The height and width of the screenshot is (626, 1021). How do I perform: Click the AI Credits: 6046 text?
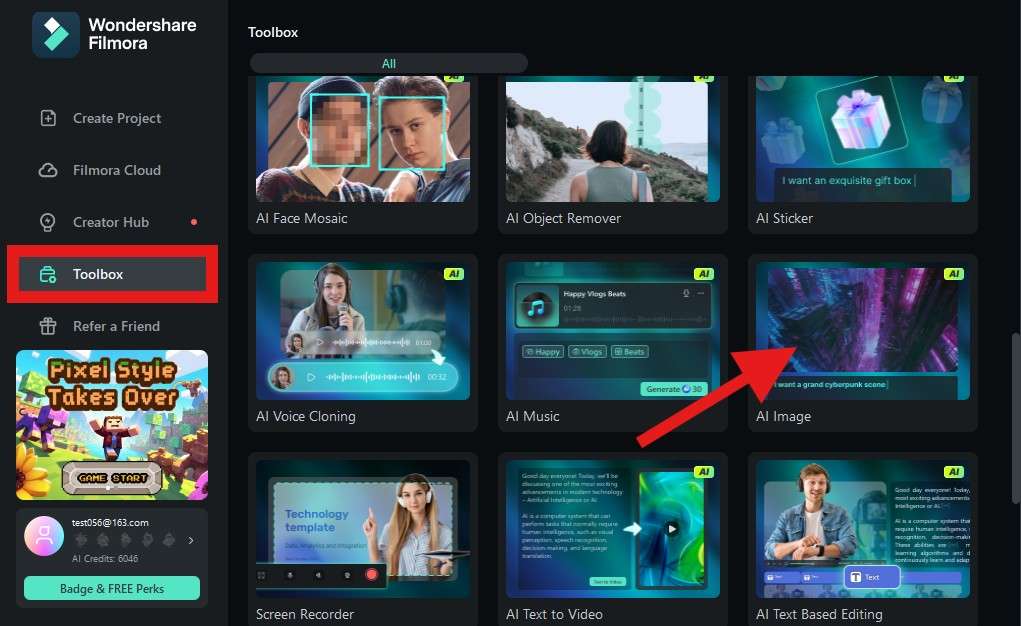(105, 558)
